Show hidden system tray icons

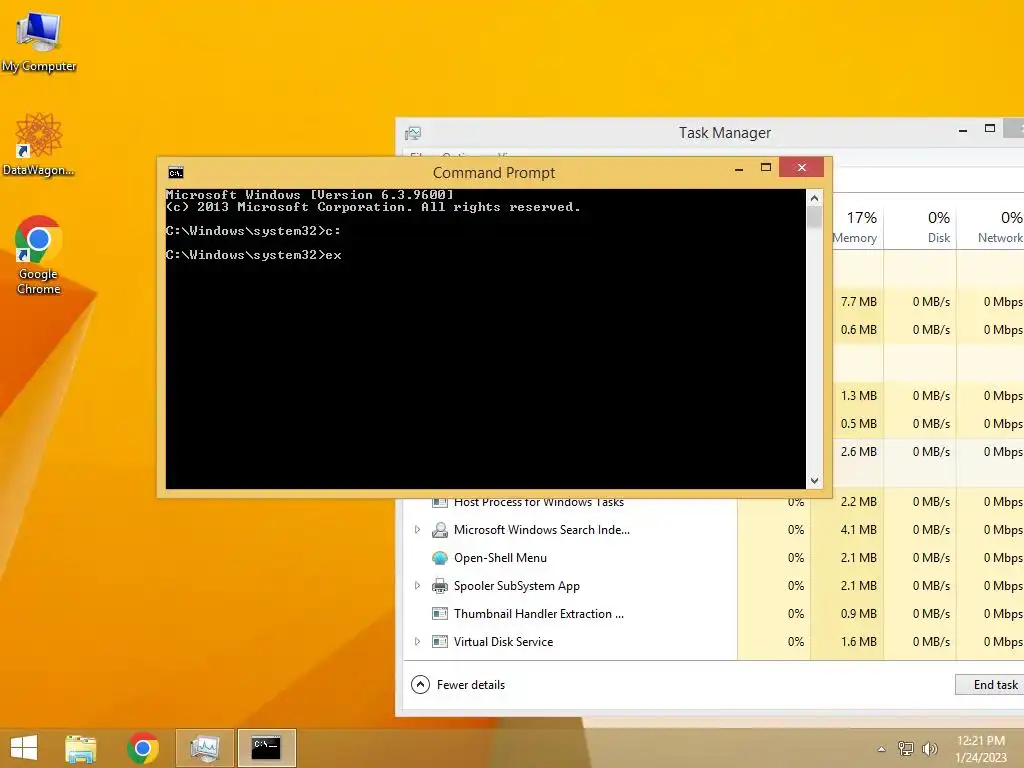(882, 749)
